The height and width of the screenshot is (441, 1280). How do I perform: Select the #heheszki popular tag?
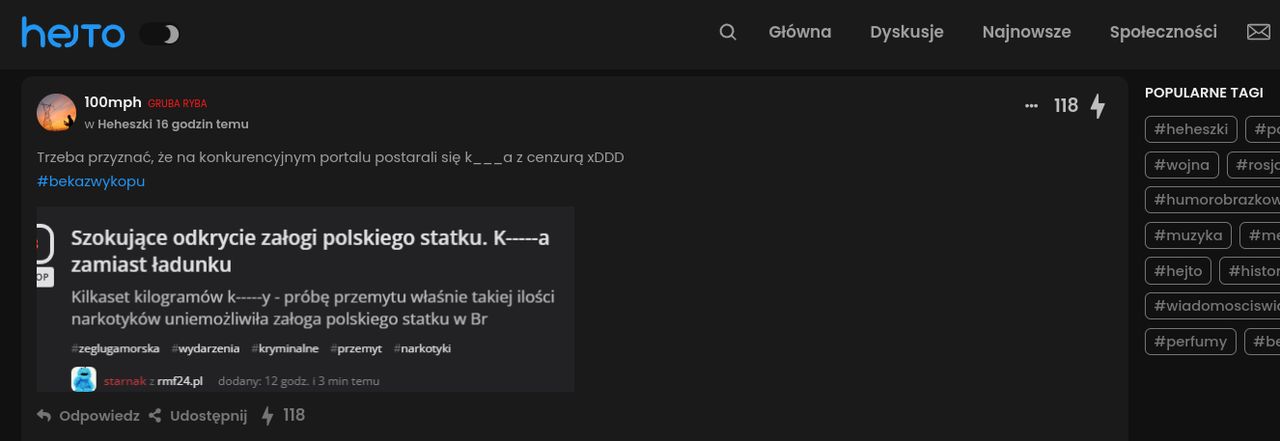(1191, 129)
